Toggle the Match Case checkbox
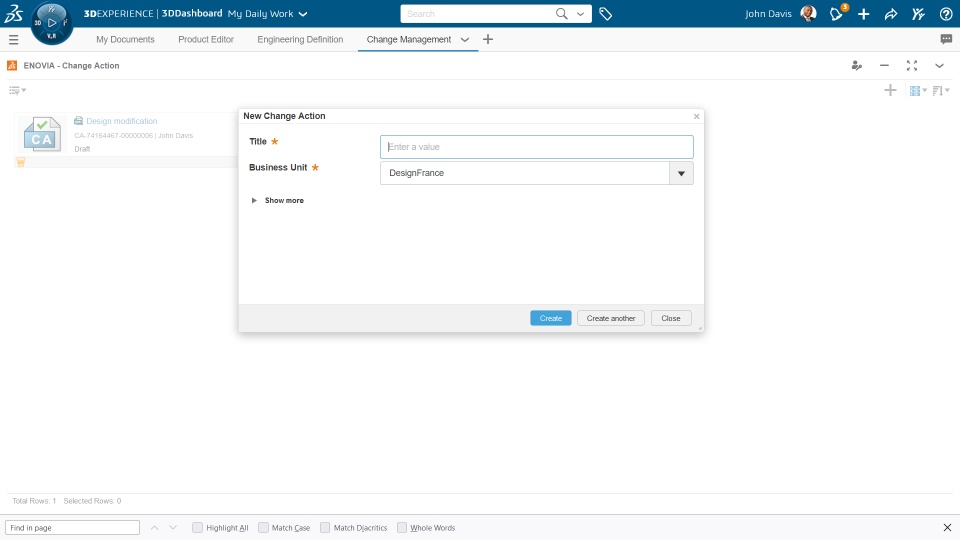The width and height of the screenshot is (960, 540). point(263,527)
